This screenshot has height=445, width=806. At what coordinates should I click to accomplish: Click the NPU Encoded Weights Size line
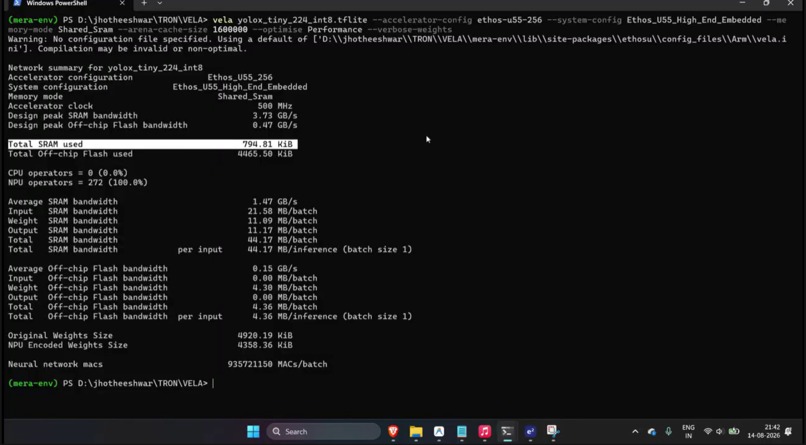pyautogui.click(x=150, y=345)
